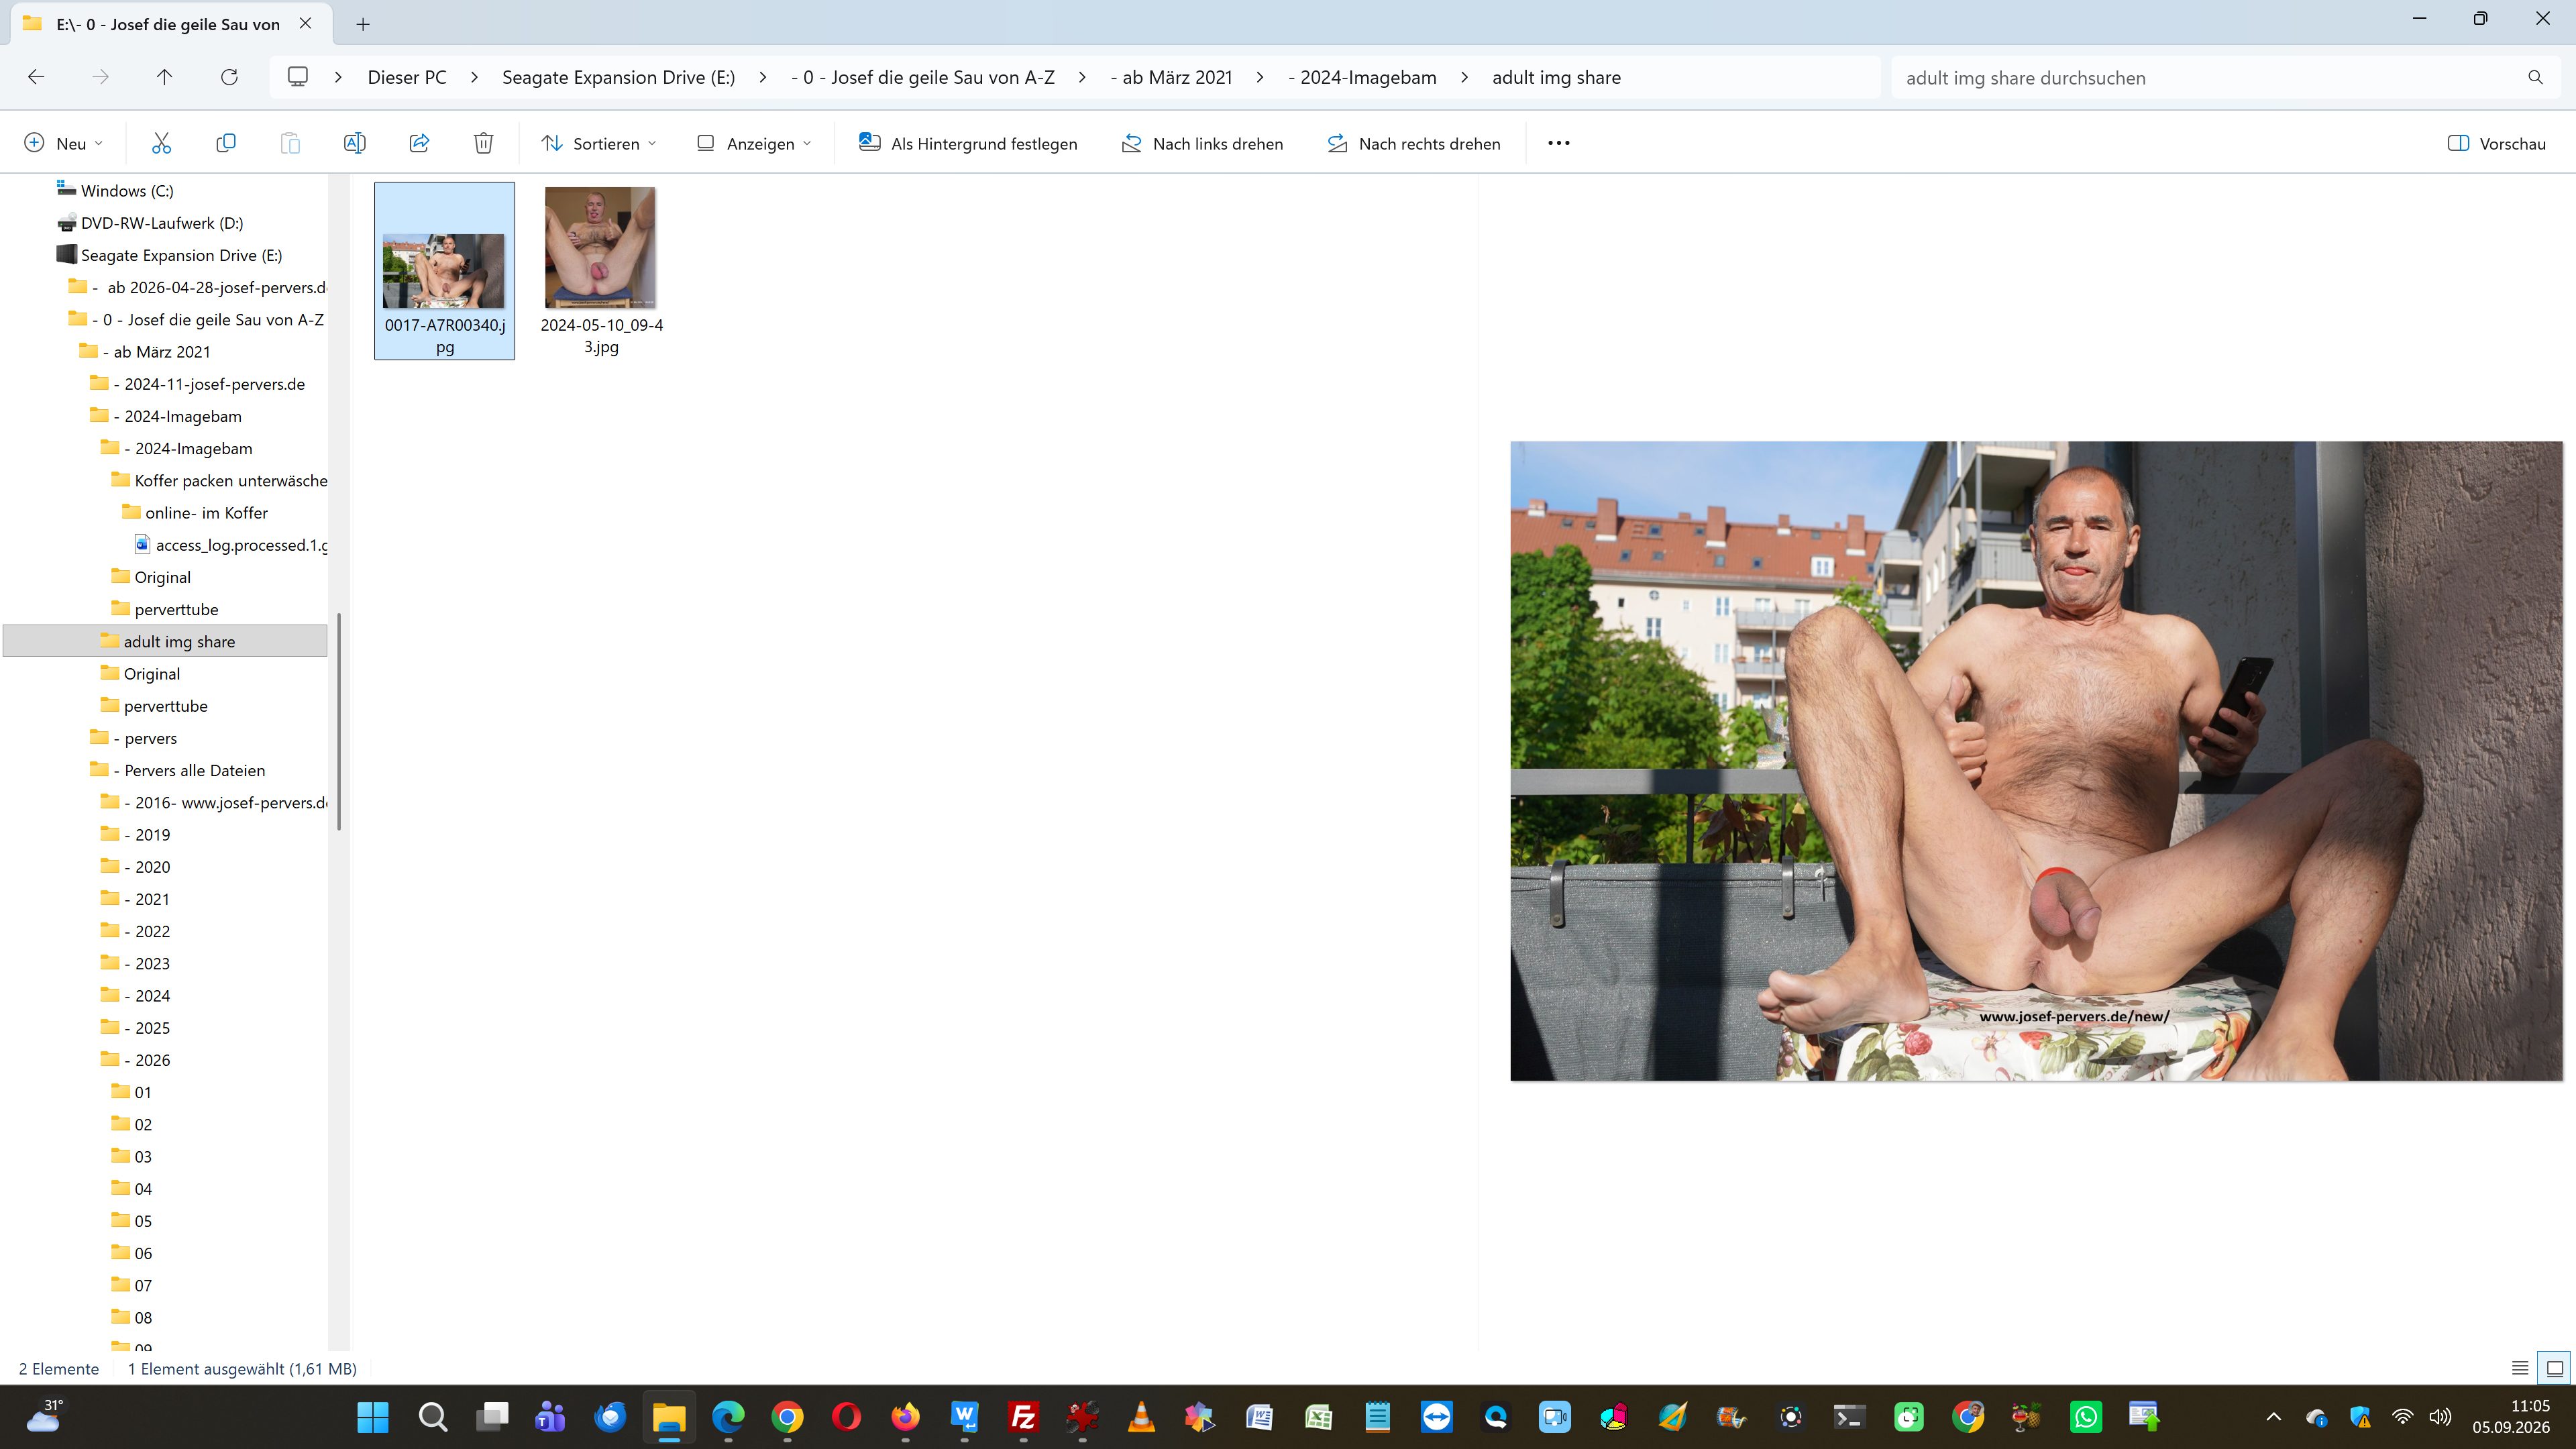Viewport: 2576px width, 1449px height.
Task: Open the Anzeigen dropdown
Action: click(x=754, y=143)
